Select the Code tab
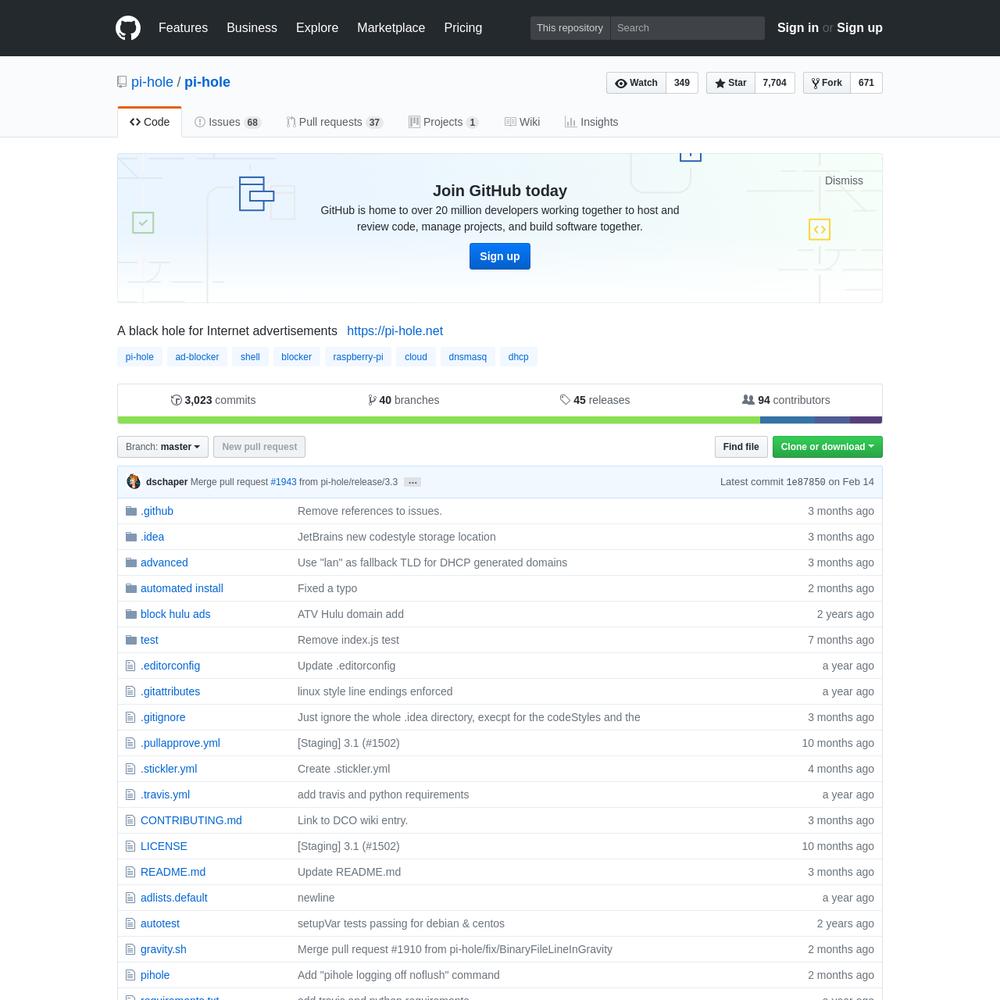The height and width of the screenshot is (1000, 1000). coord(149,122)
